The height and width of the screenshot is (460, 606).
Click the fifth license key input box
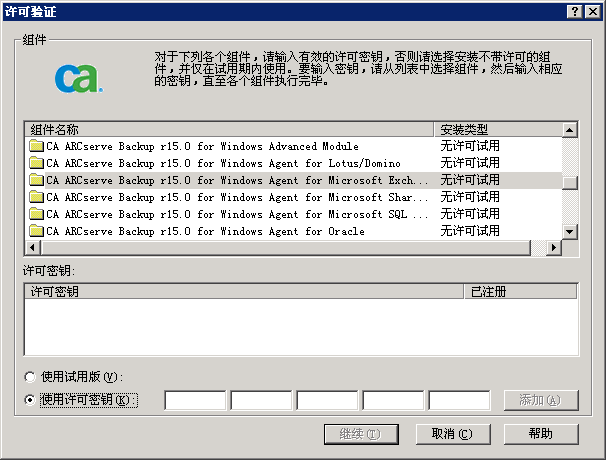point(460,400)
